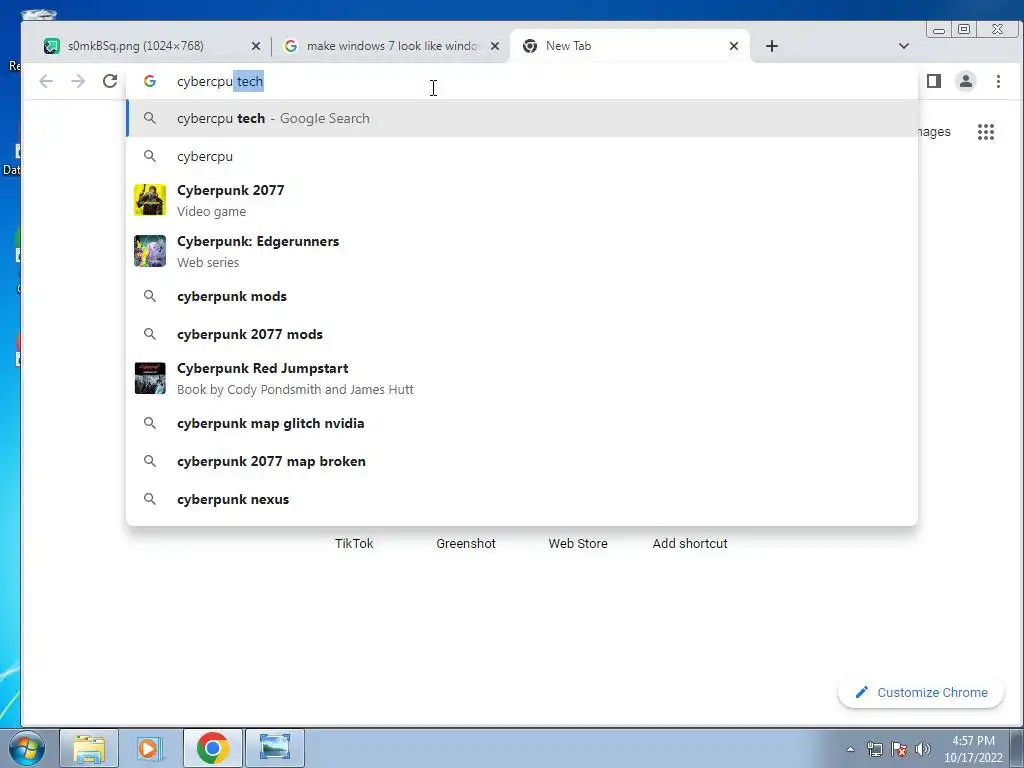Click Cyberpunk Red Jumpstart book thumbnail
This screenshot has height=768, width=1024.
point(150,378)
